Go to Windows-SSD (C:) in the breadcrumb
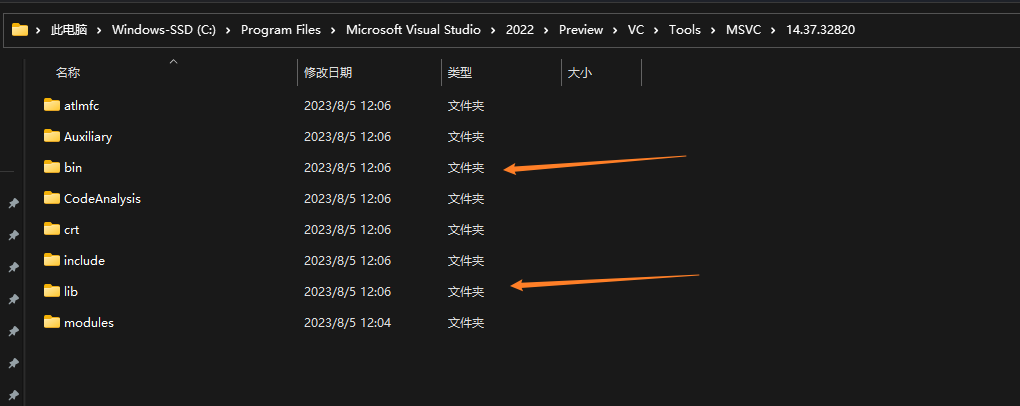The image size is (1020, 406). 164,30
